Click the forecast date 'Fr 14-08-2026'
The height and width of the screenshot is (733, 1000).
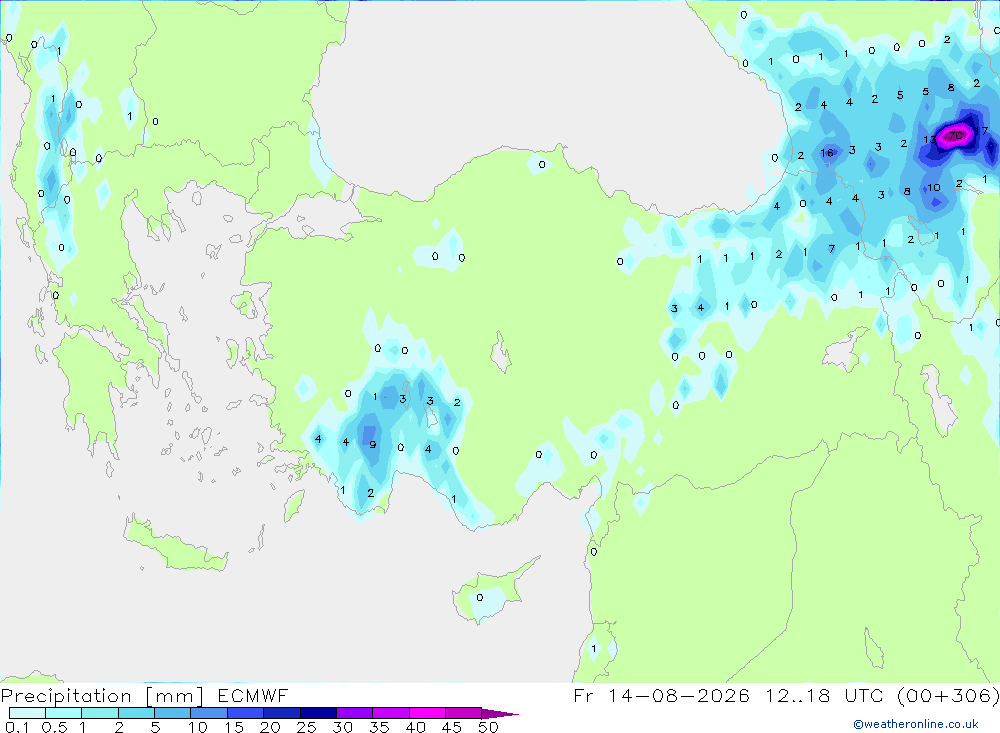661,695
